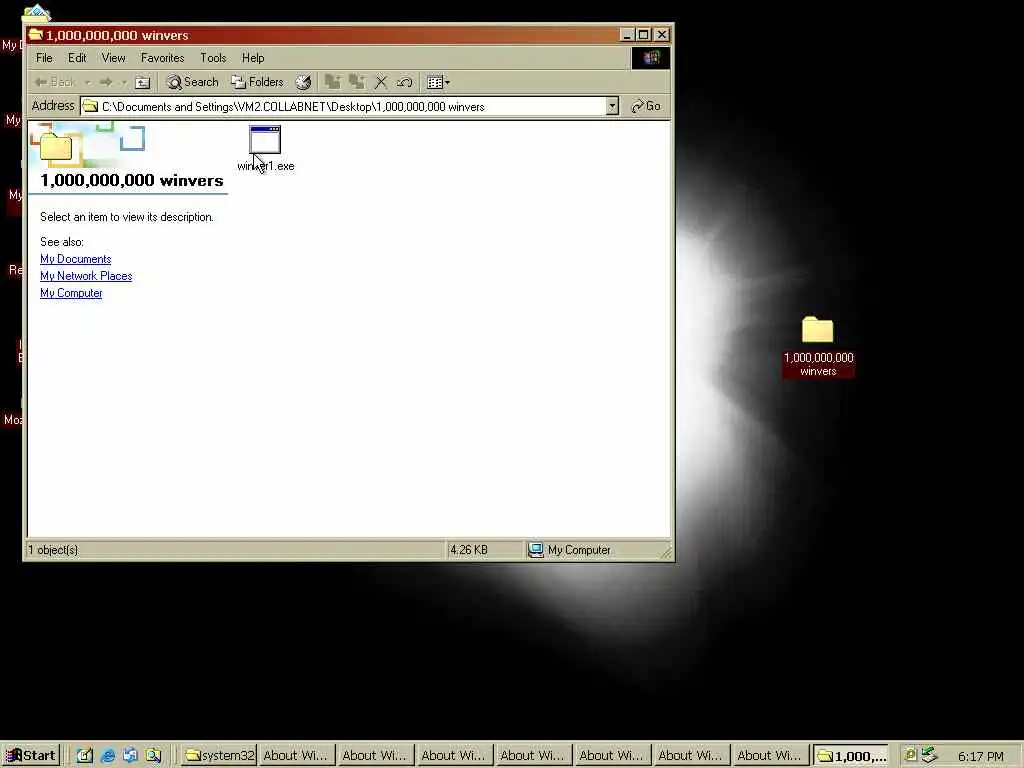The width and height of the screenshot is (1024, 768).
Task: Select the 1,000,000,000 winvers desktop folder
Action: (x=818, y=346)
